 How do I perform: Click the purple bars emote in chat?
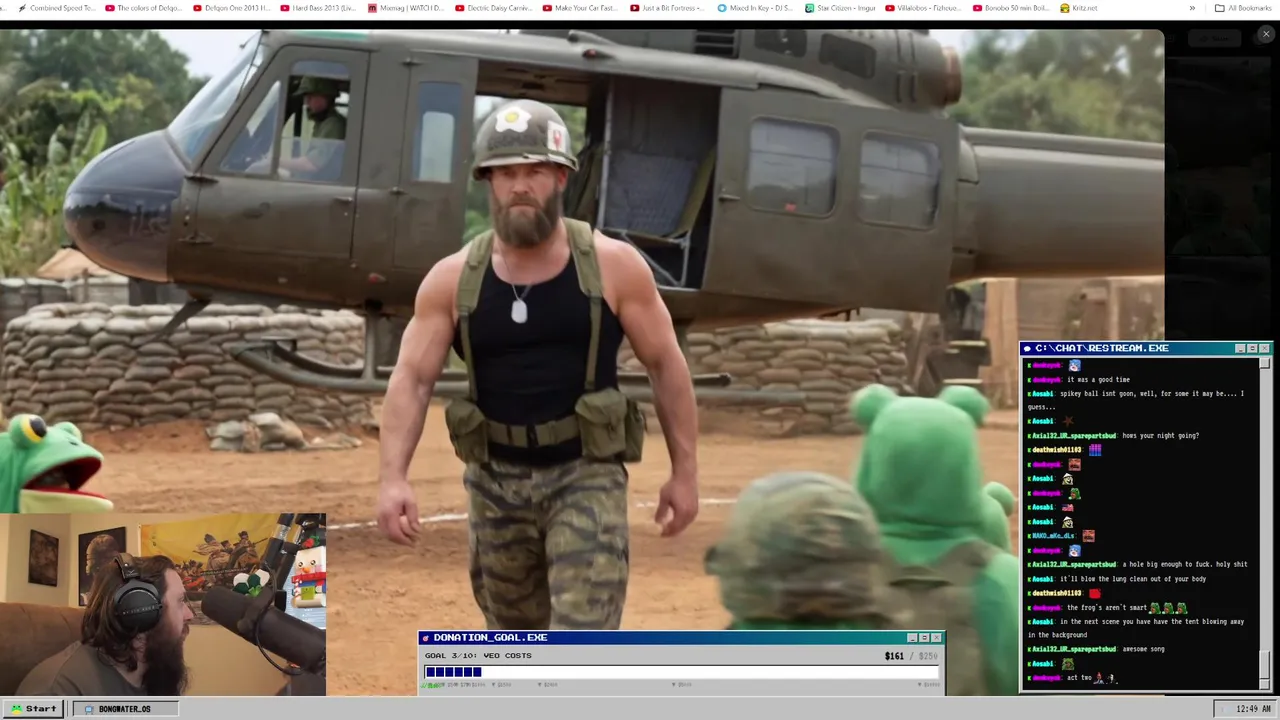coord(1095,450)
